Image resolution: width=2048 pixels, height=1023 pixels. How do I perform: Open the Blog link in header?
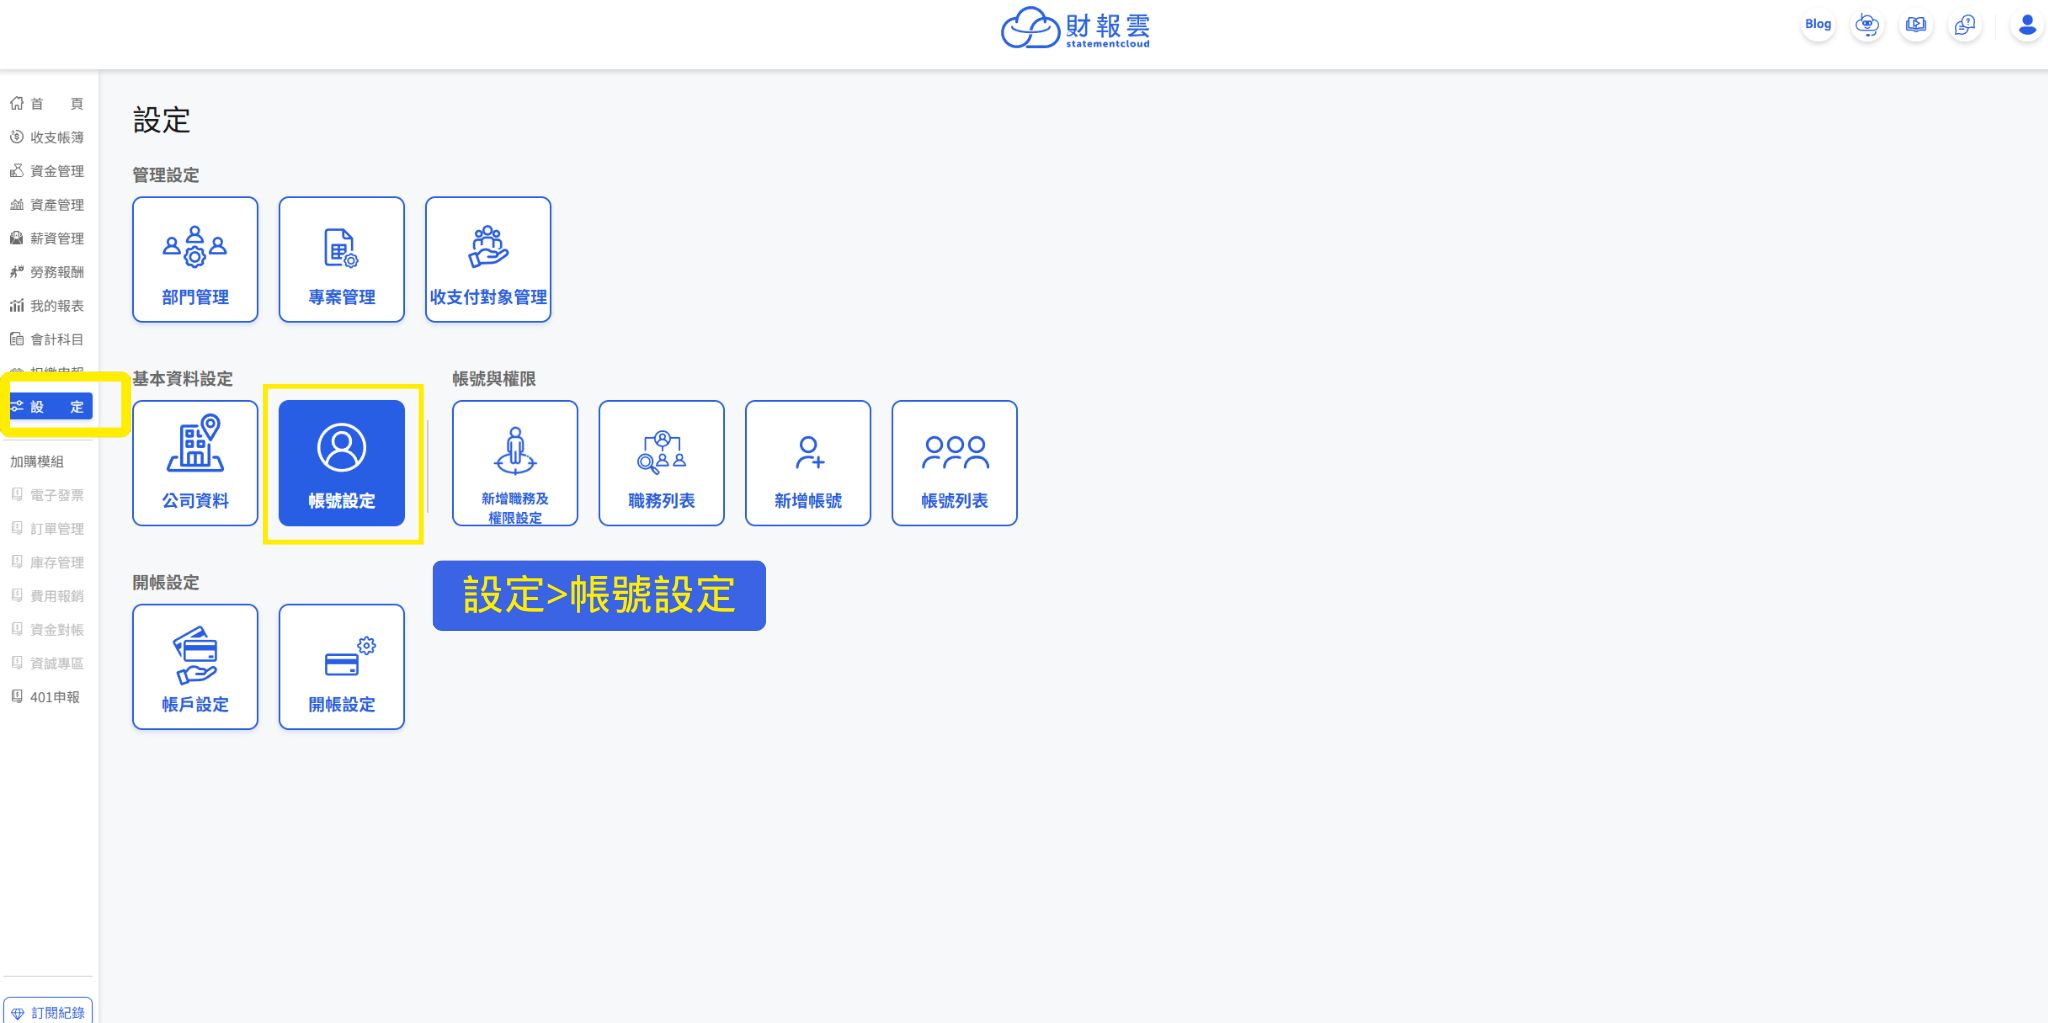point(1818,25)
